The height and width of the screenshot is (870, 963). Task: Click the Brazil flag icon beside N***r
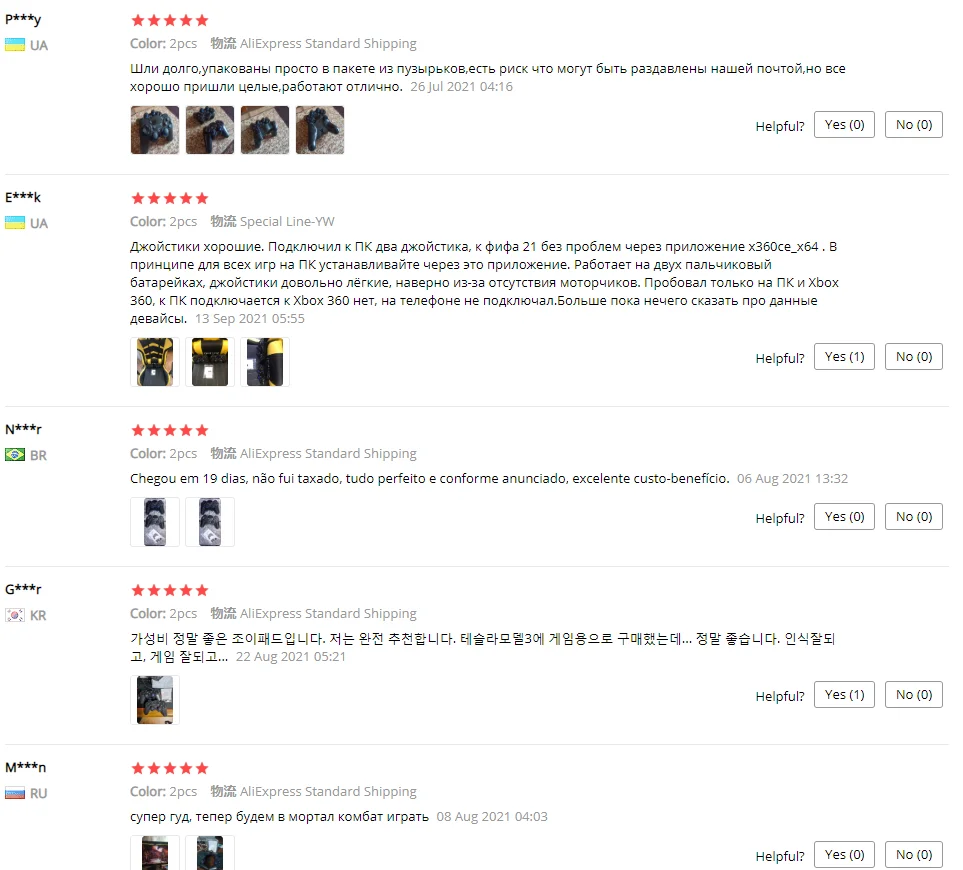[x=15, y=455]
